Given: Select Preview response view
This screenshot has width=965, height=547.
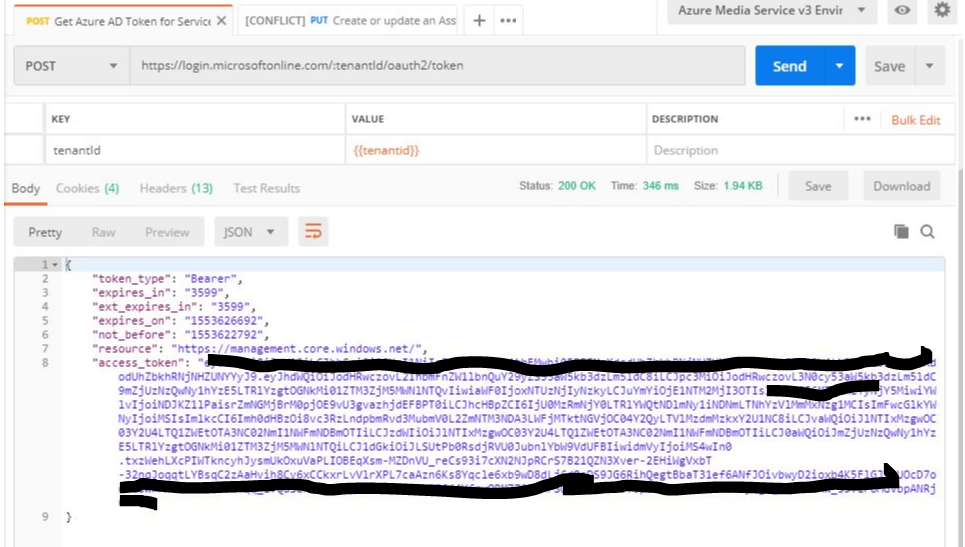Looking at the screenshot, I should 167,232.
